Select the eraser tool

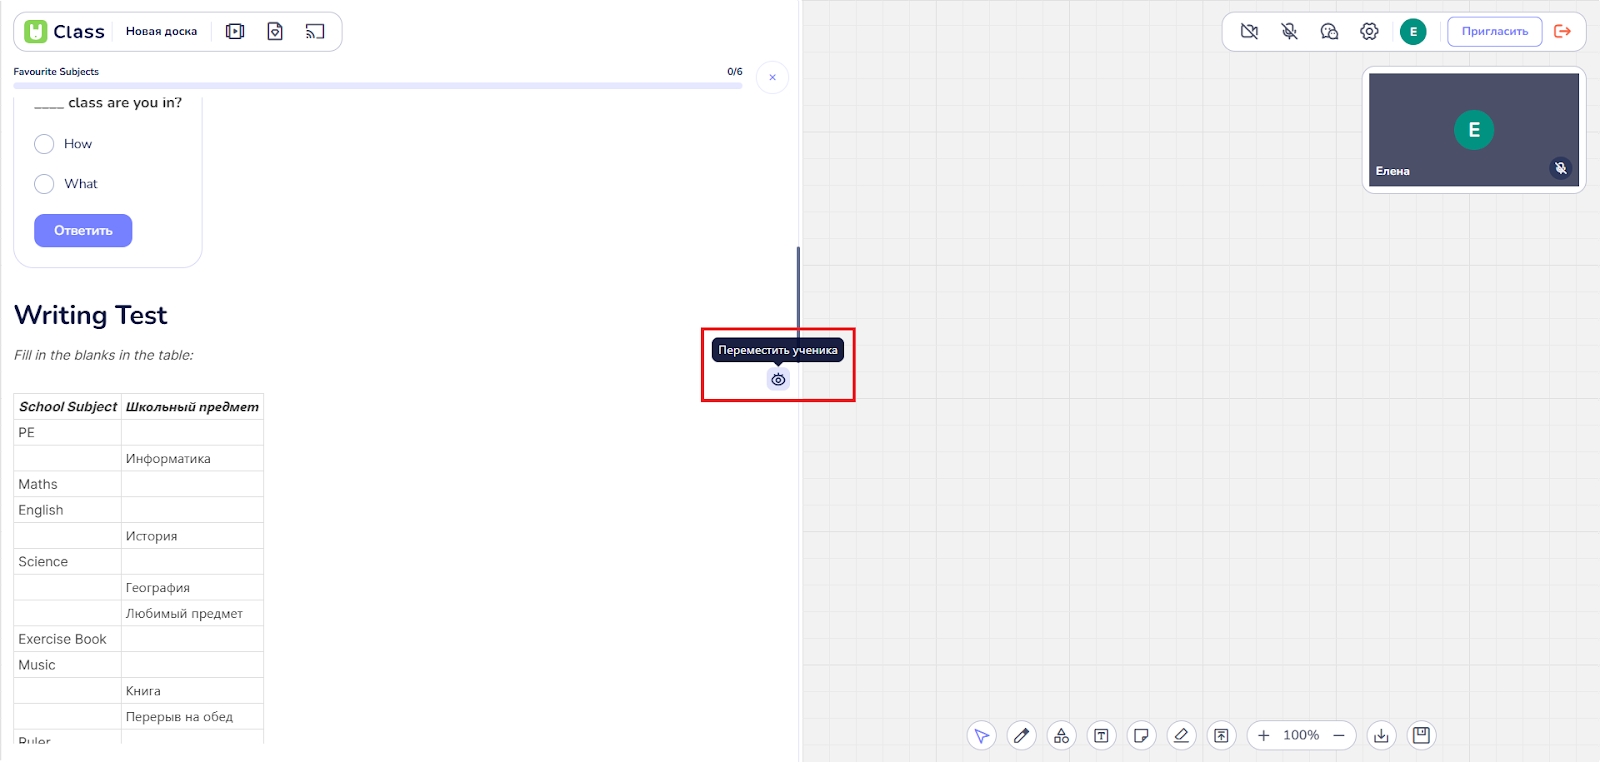tap(1181, 736)
